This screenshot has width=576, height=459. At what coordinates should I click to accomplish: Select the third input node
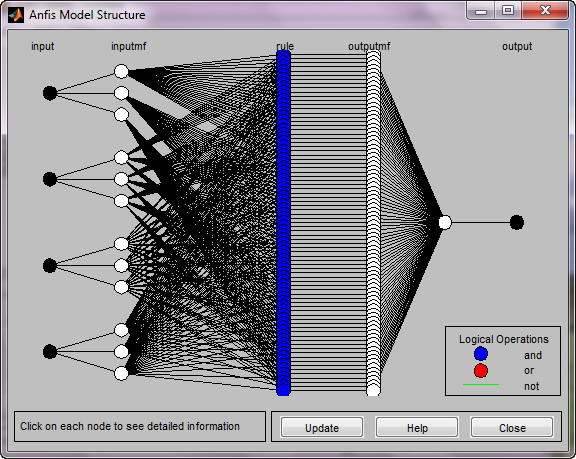tap(50, 265)
